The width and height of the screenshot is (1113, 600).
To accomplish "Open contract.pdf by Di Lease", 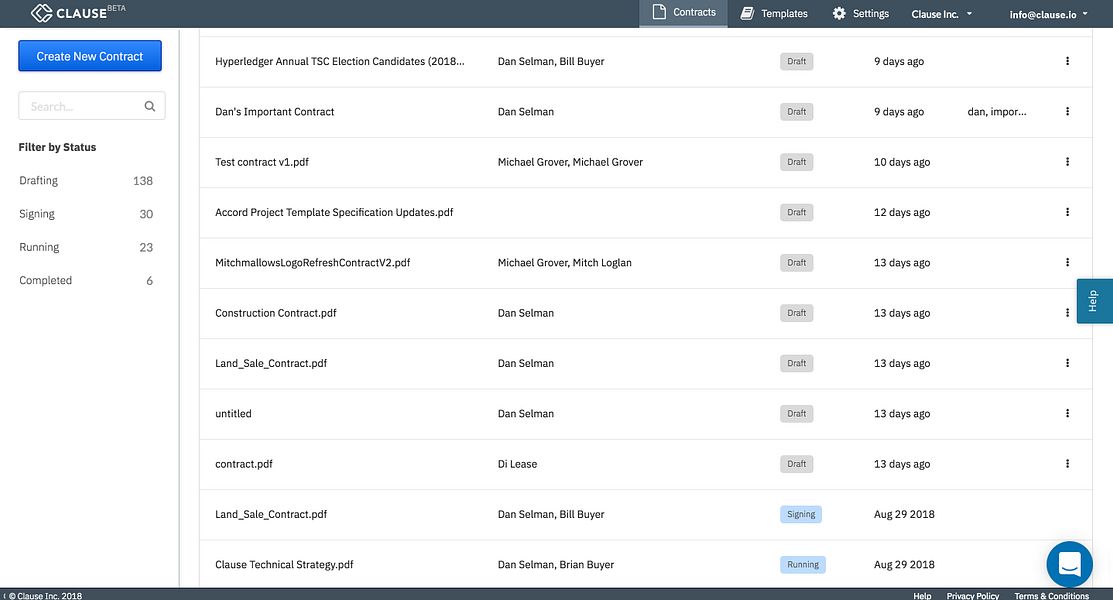I will (244, 464).
